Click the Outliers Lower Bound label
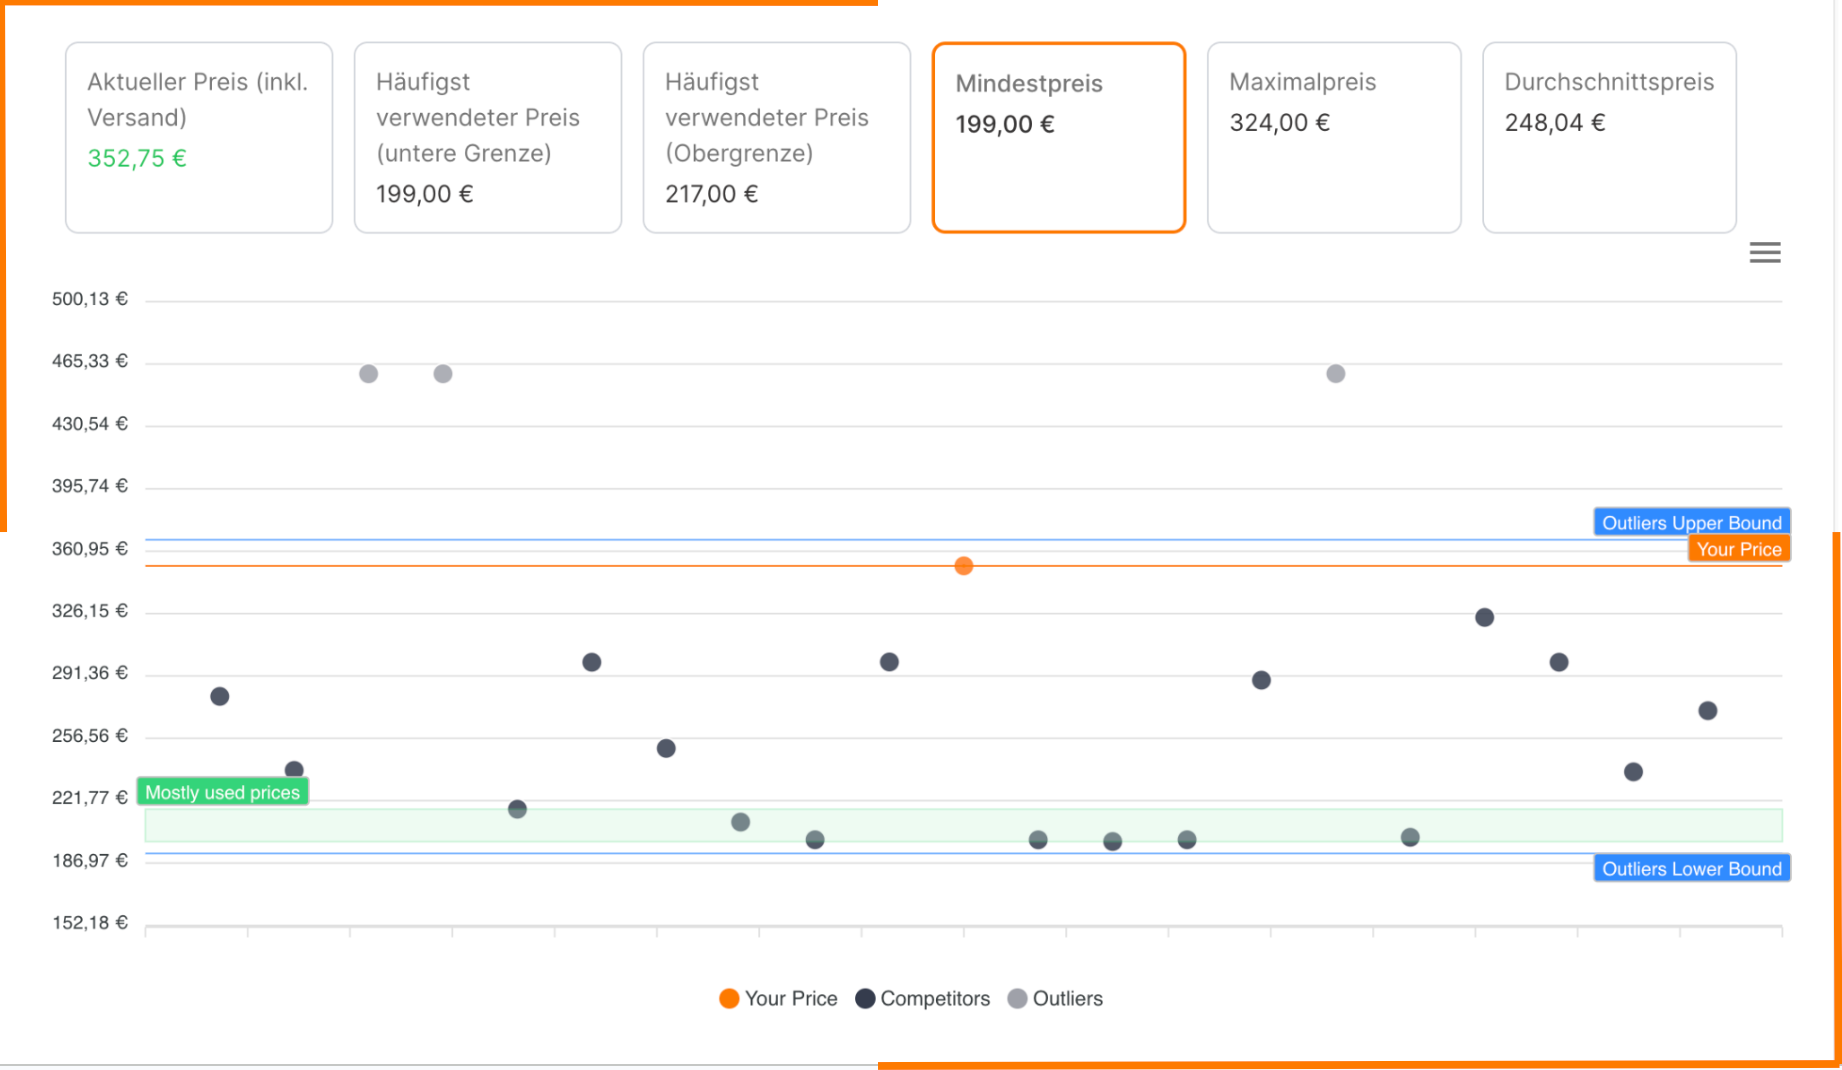The image size is (1842, 1070). [1691, 868]
